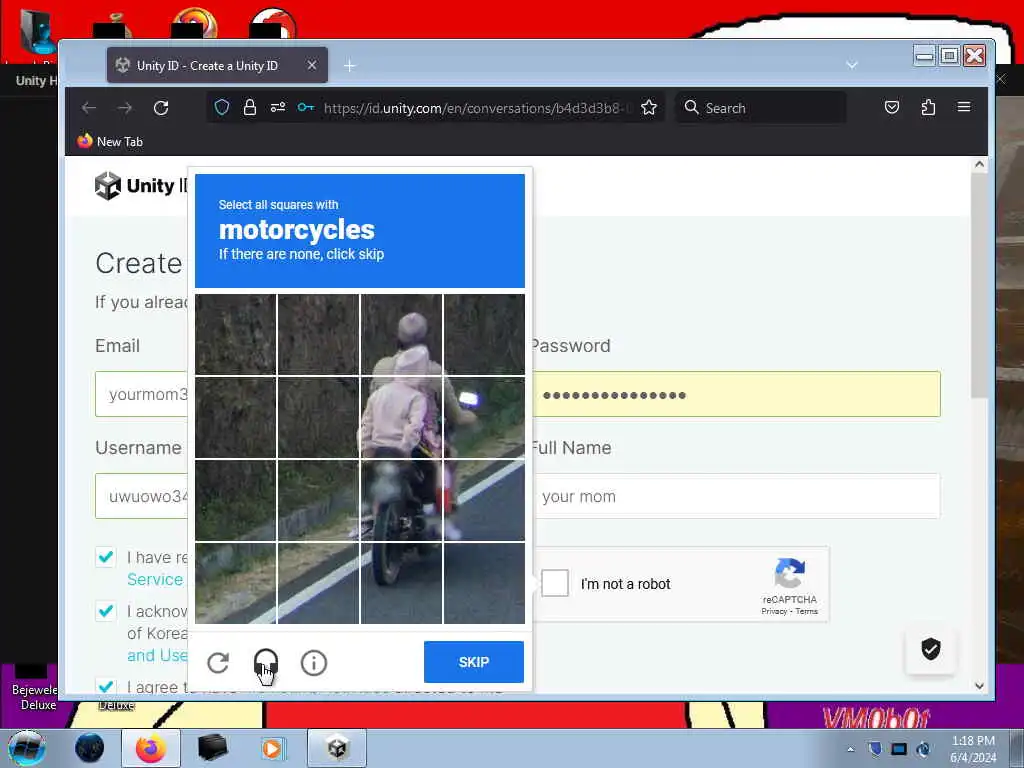The height and width of the screenshot is (768, 1024).
Task: Uncheck the I have read terms checkbox
Action: [x=106, y=557]
